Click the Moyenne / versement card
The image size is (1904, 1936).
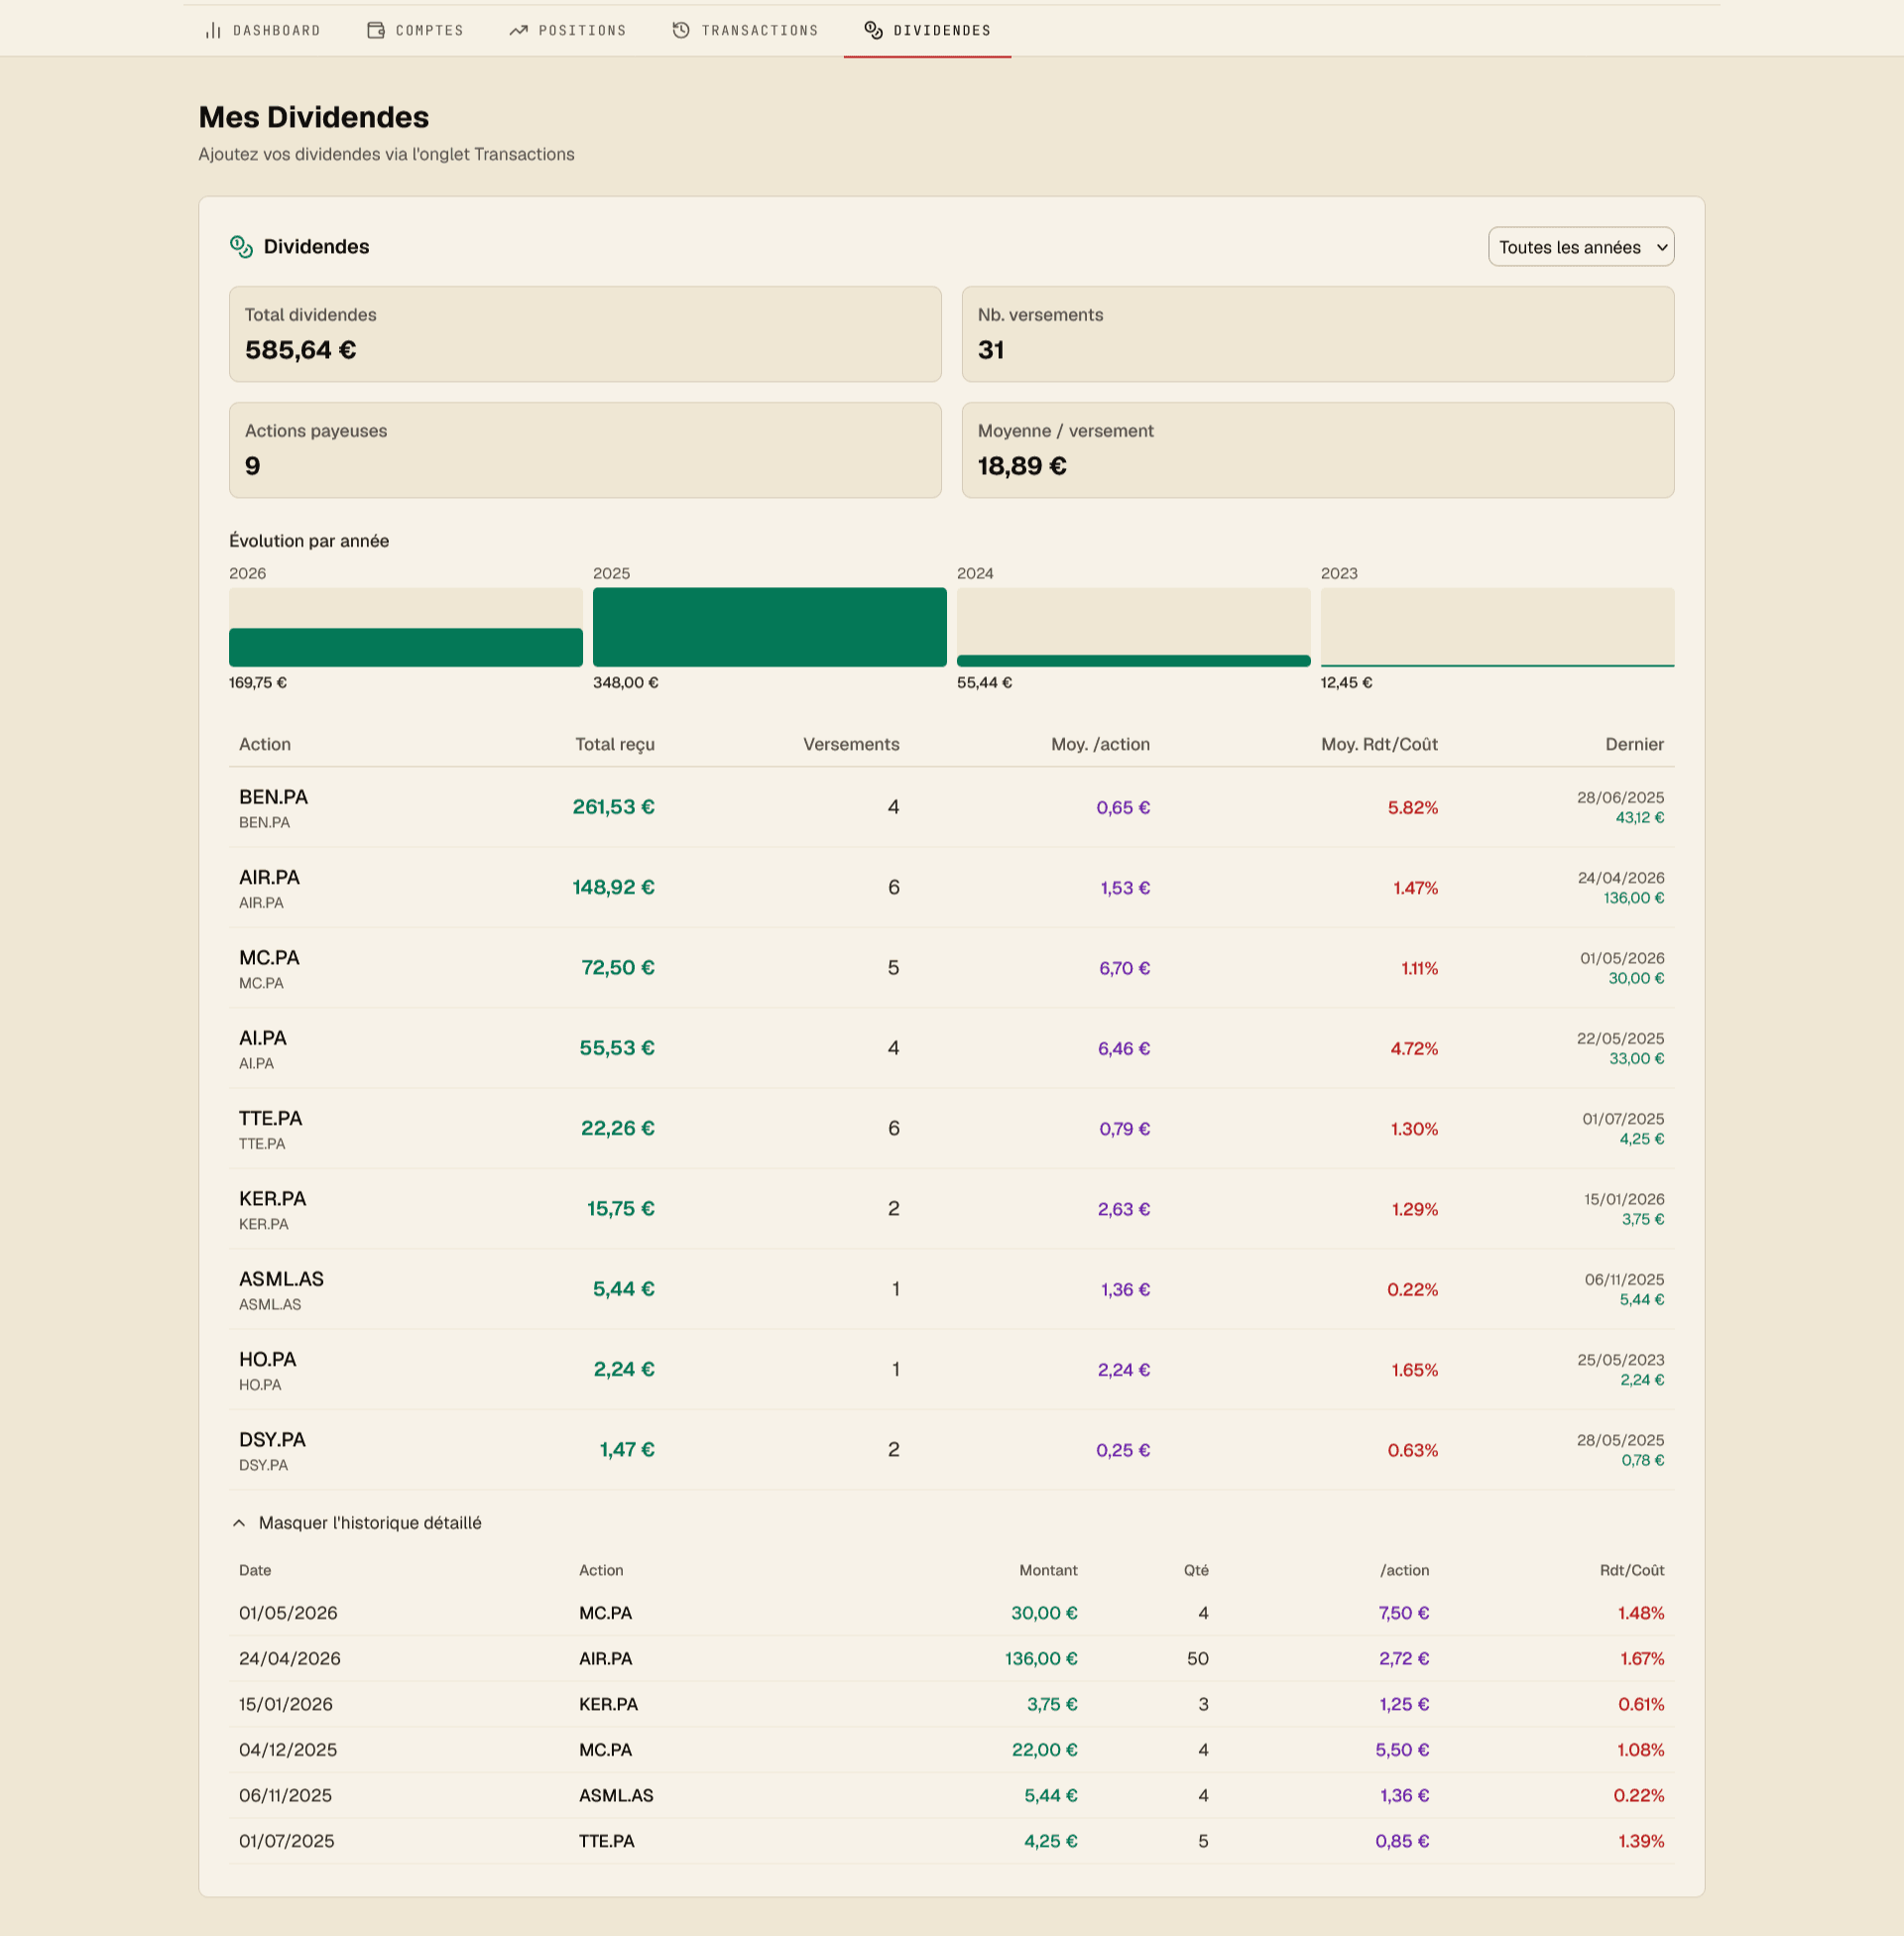click(x=1318, y=450)
